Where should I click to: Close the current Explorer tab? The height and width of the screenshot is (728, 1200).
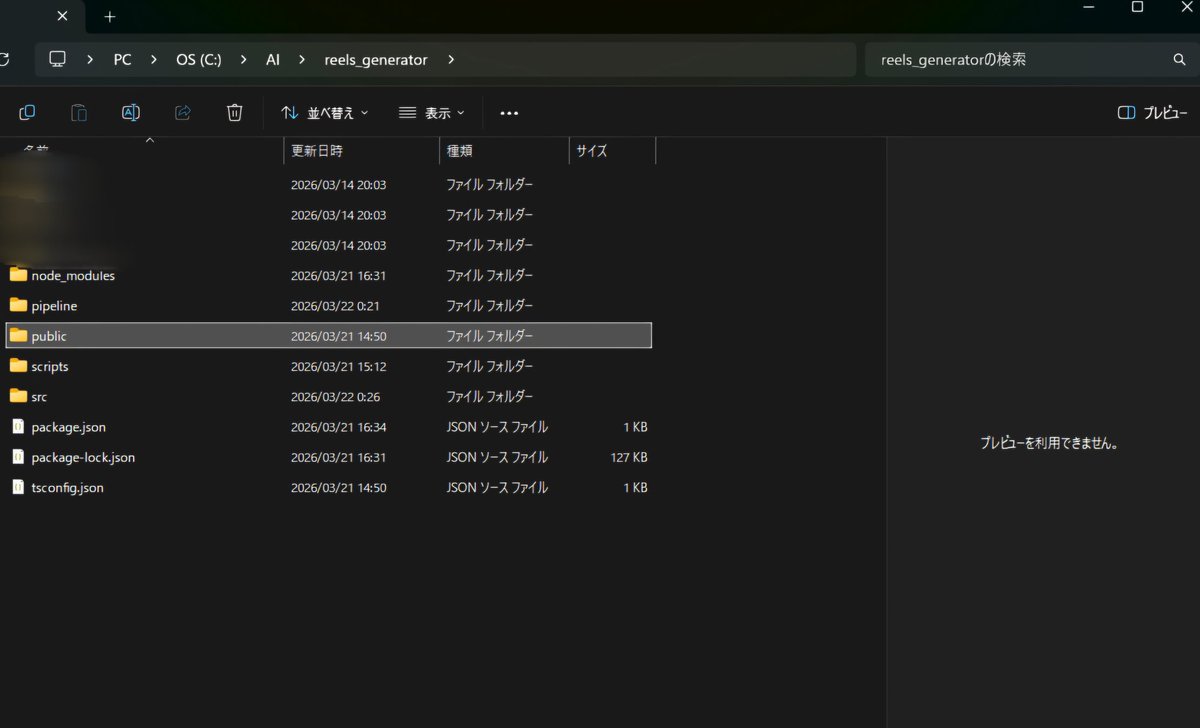tap(63, 17)
